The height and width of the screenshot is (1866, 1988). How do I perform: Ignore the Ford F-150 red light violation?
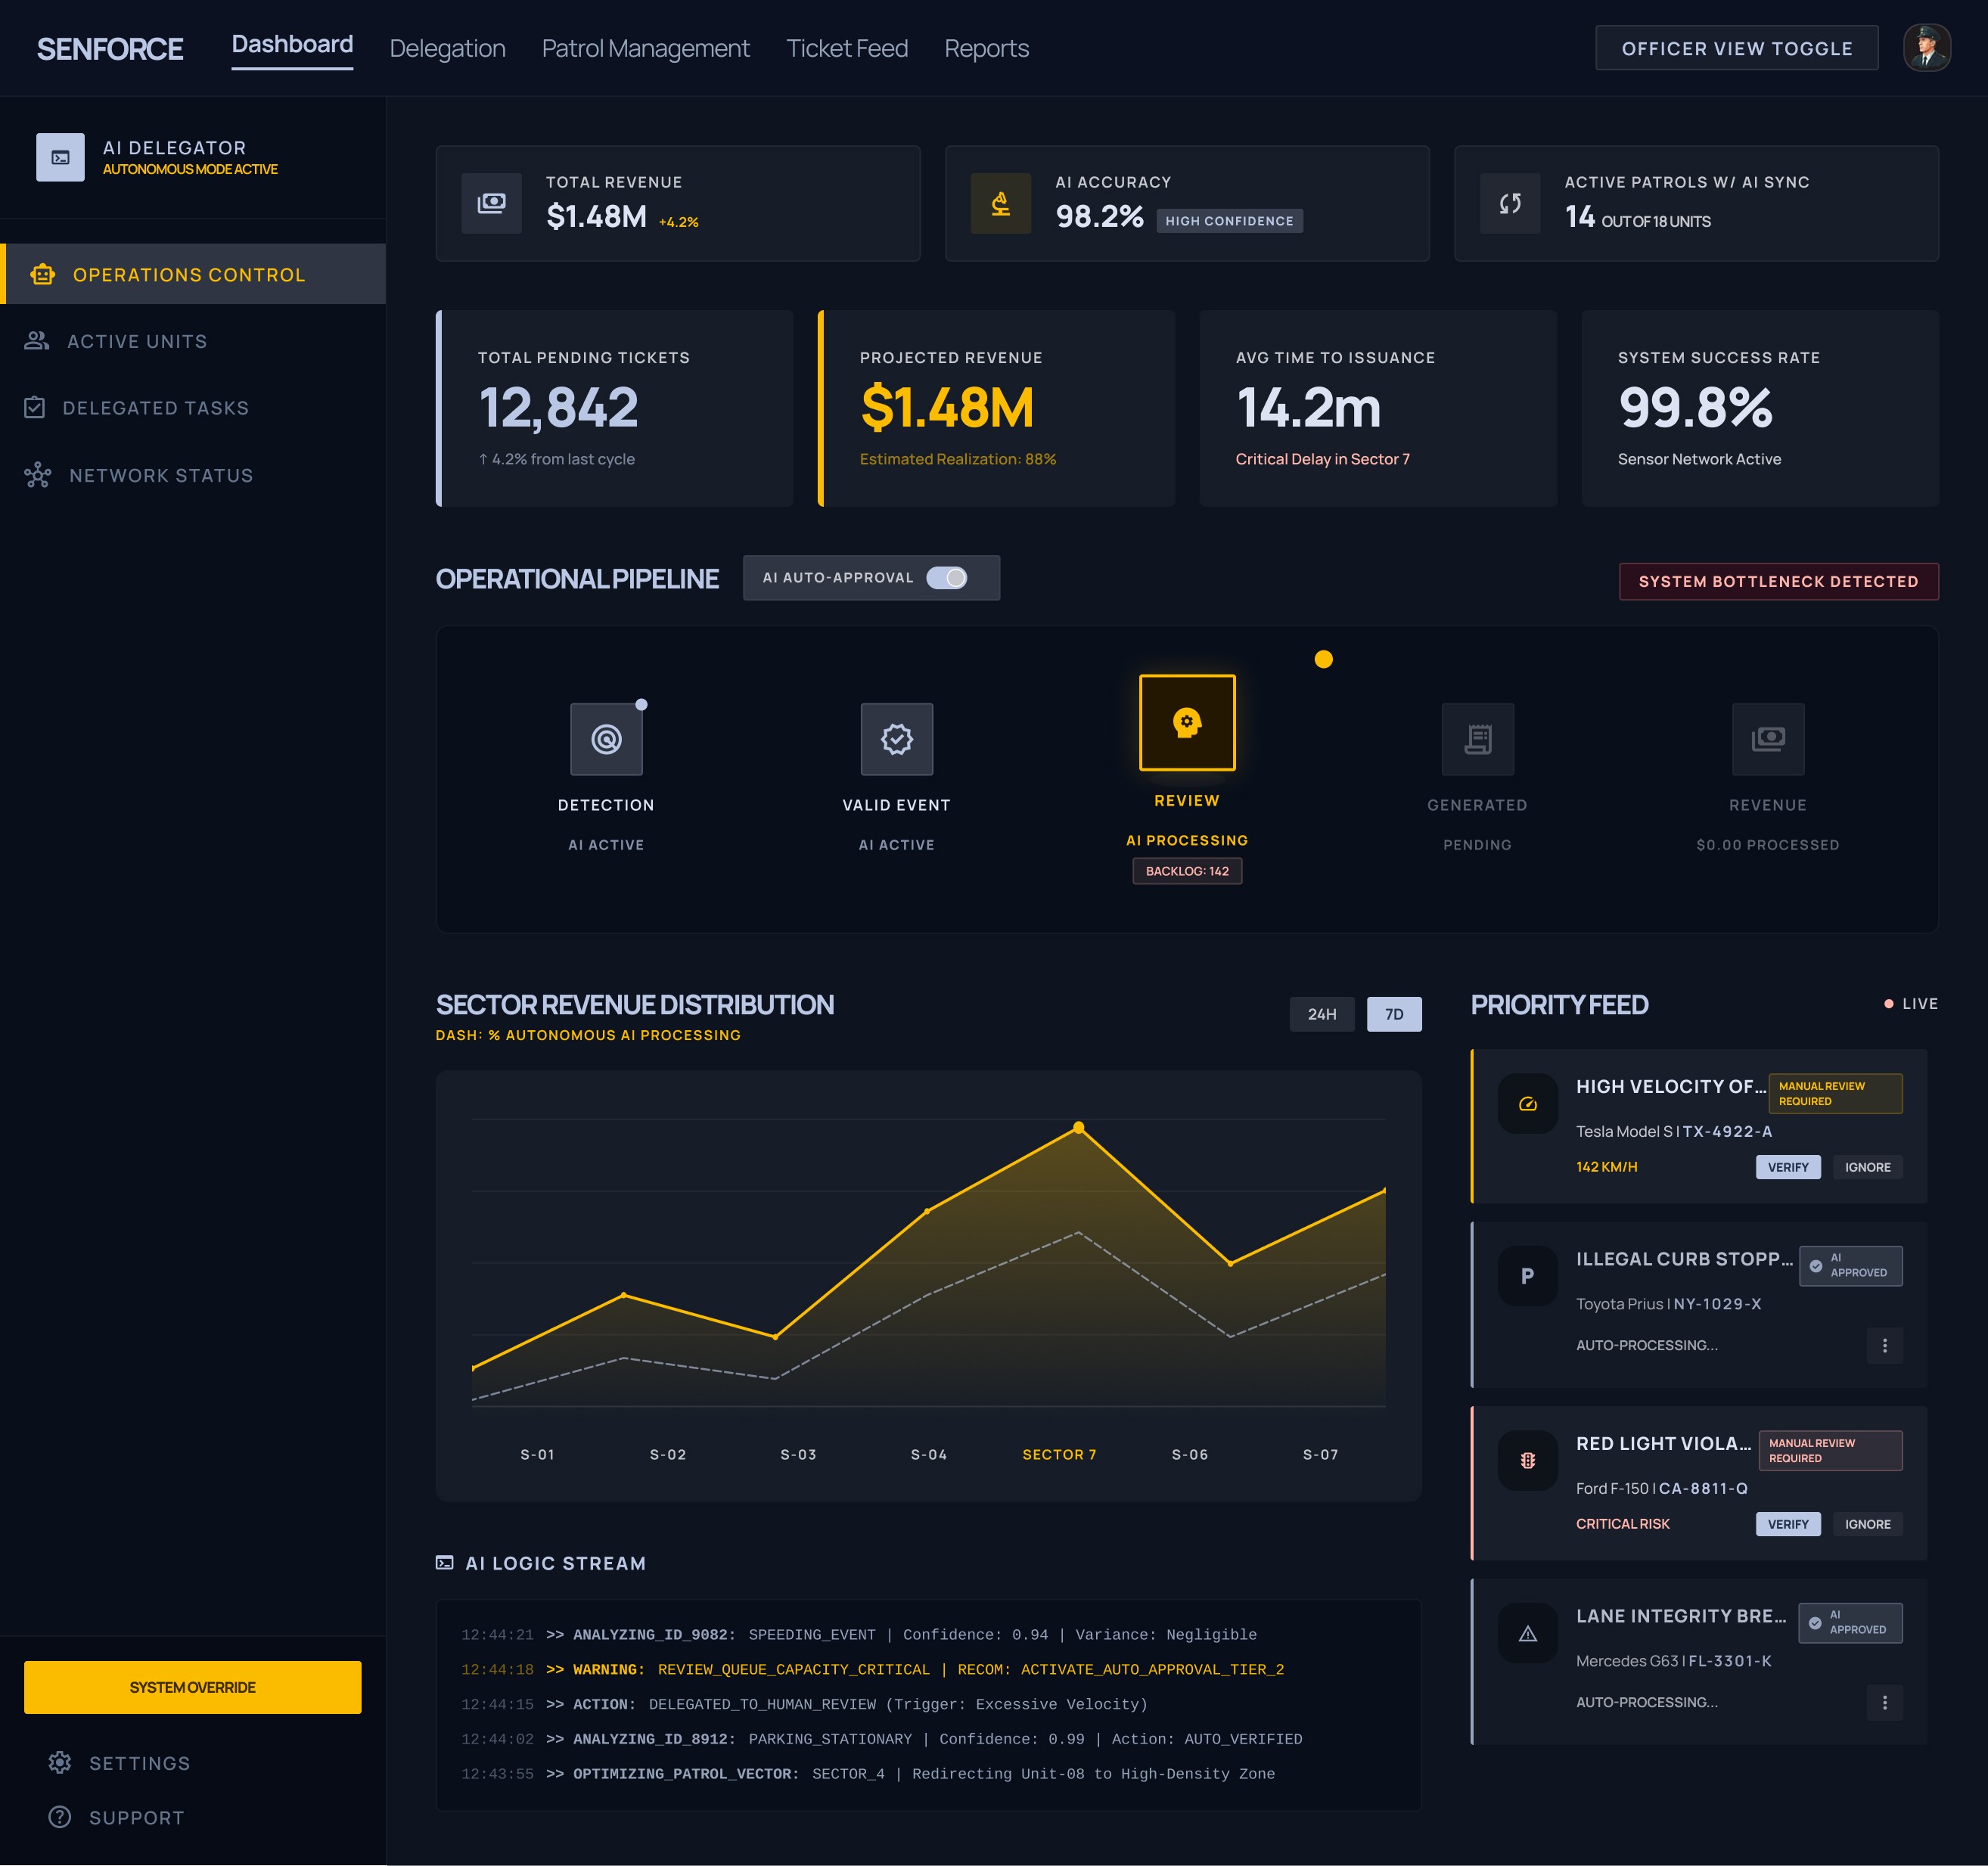1866,1524
